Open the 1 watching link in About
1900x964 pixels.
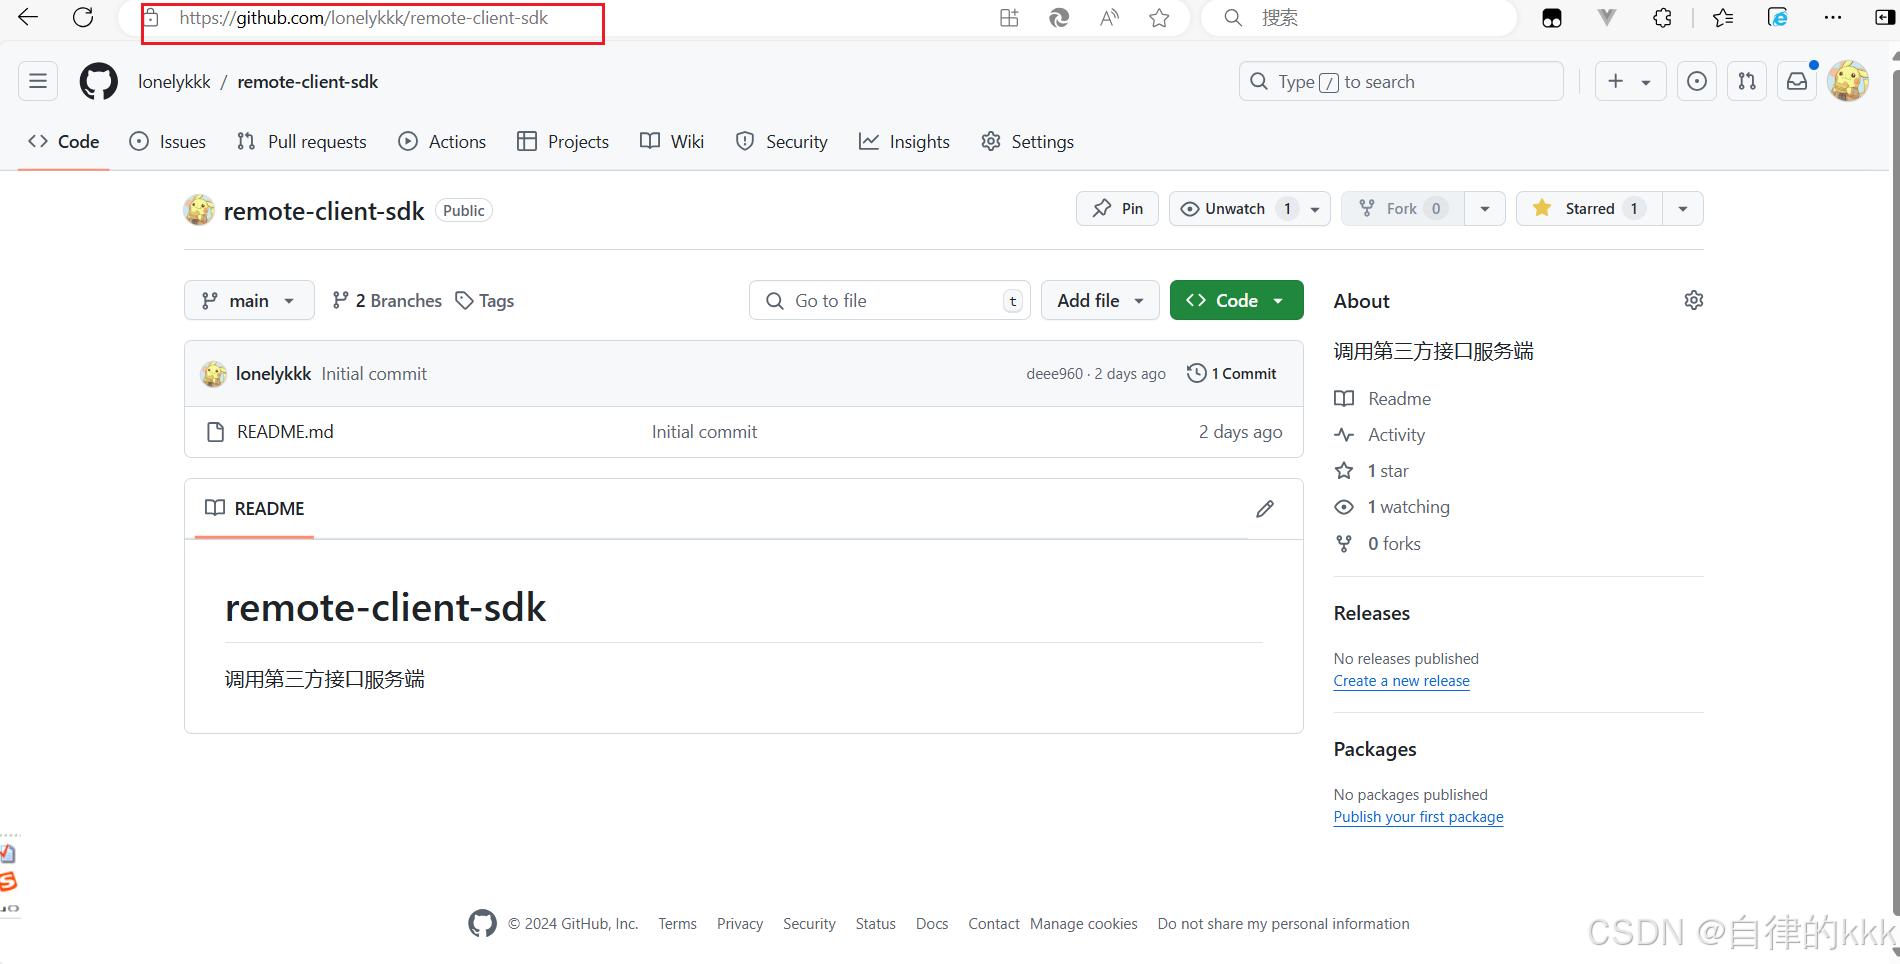pos(1392,507)
